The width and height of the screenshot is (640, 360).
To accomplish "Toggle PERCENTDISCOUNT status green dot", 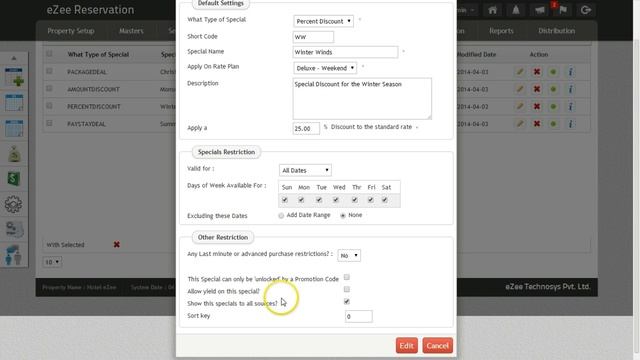I will tap(553, 107).
